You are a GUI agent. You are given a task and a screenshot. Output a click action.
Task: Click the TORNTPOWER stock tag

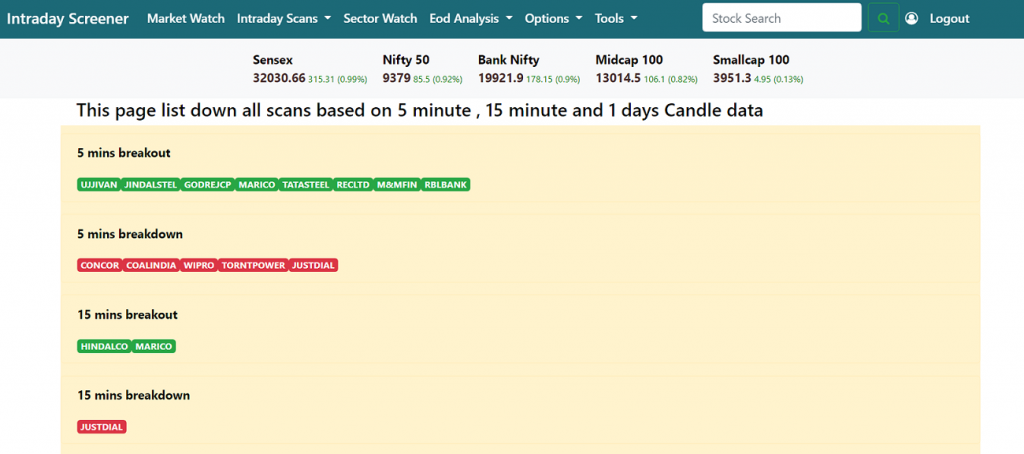(253, 265)
